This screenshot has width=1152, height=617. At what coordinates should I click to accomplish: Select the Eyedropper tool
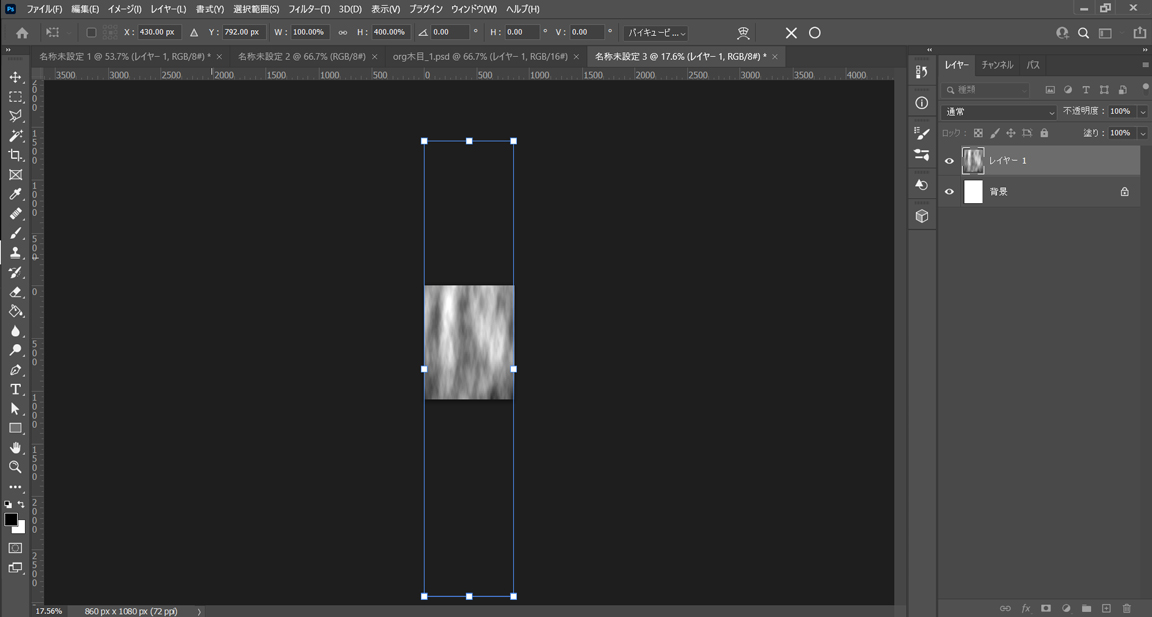(15, 194)
